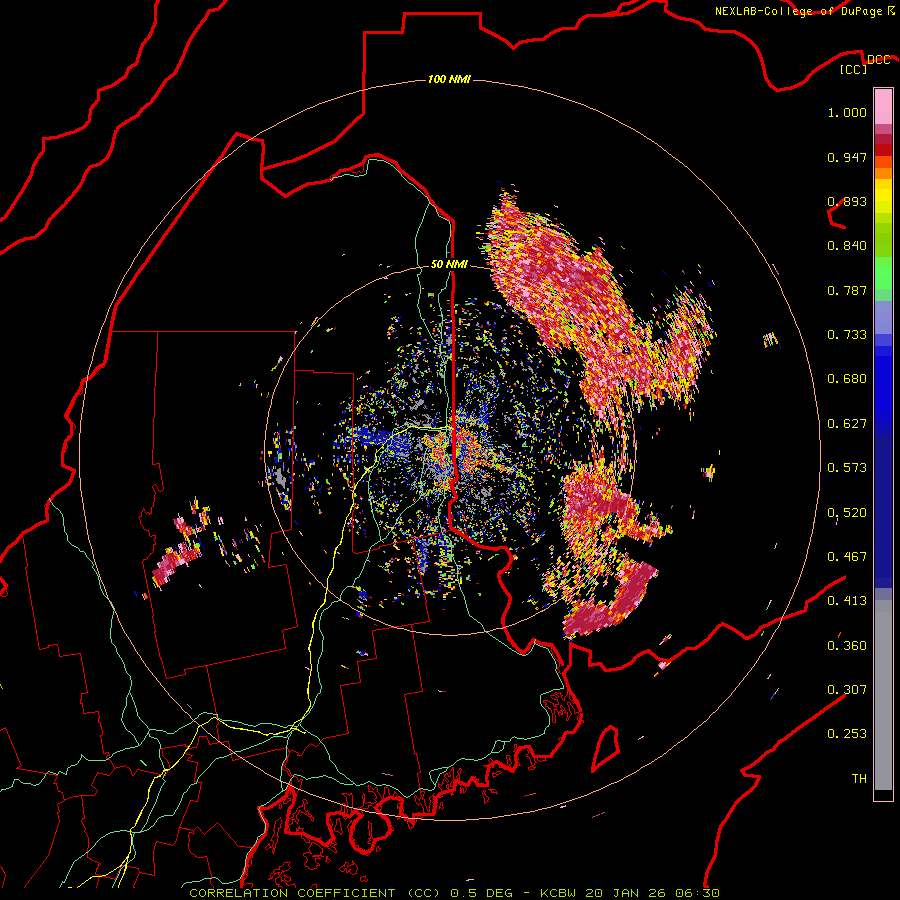
Task: Select the 0.573 legend value
Action: pos(847,468)
